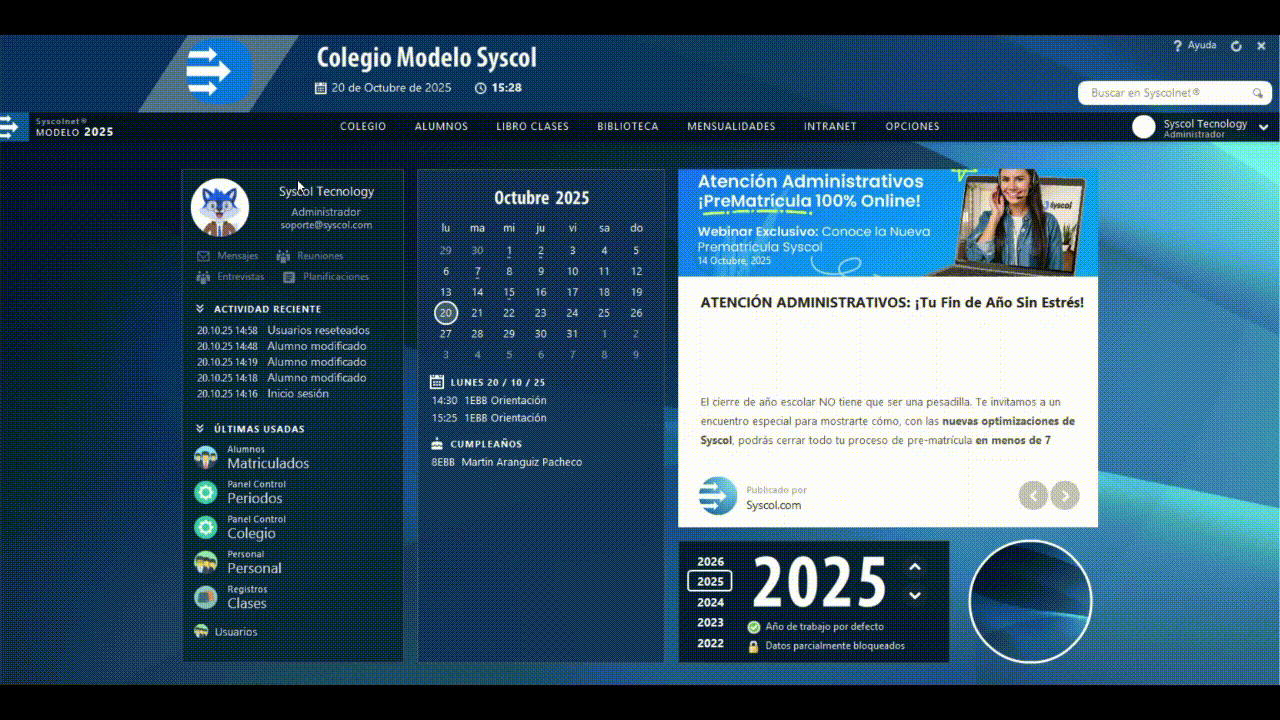Go to the previous news slide arrow
Viewport: 1280px width, 720px height.
pyautogui.click(x=1033, y=495)
